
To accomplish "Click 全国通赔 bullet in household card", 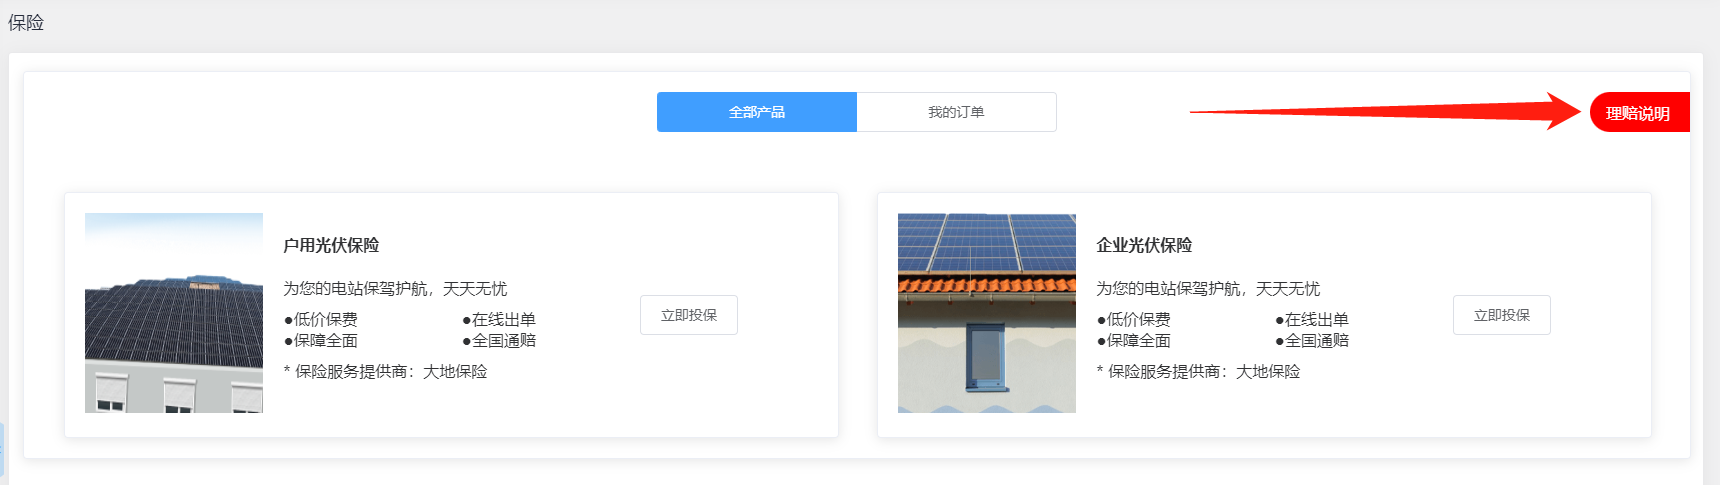I will click(500, 341).
